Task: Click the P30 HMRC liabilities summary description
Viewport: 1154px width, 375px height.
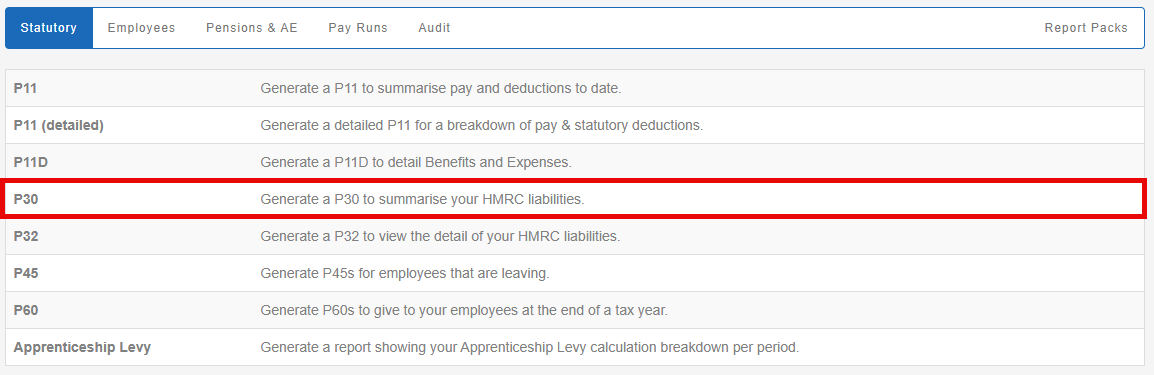Action: point(422,199)
